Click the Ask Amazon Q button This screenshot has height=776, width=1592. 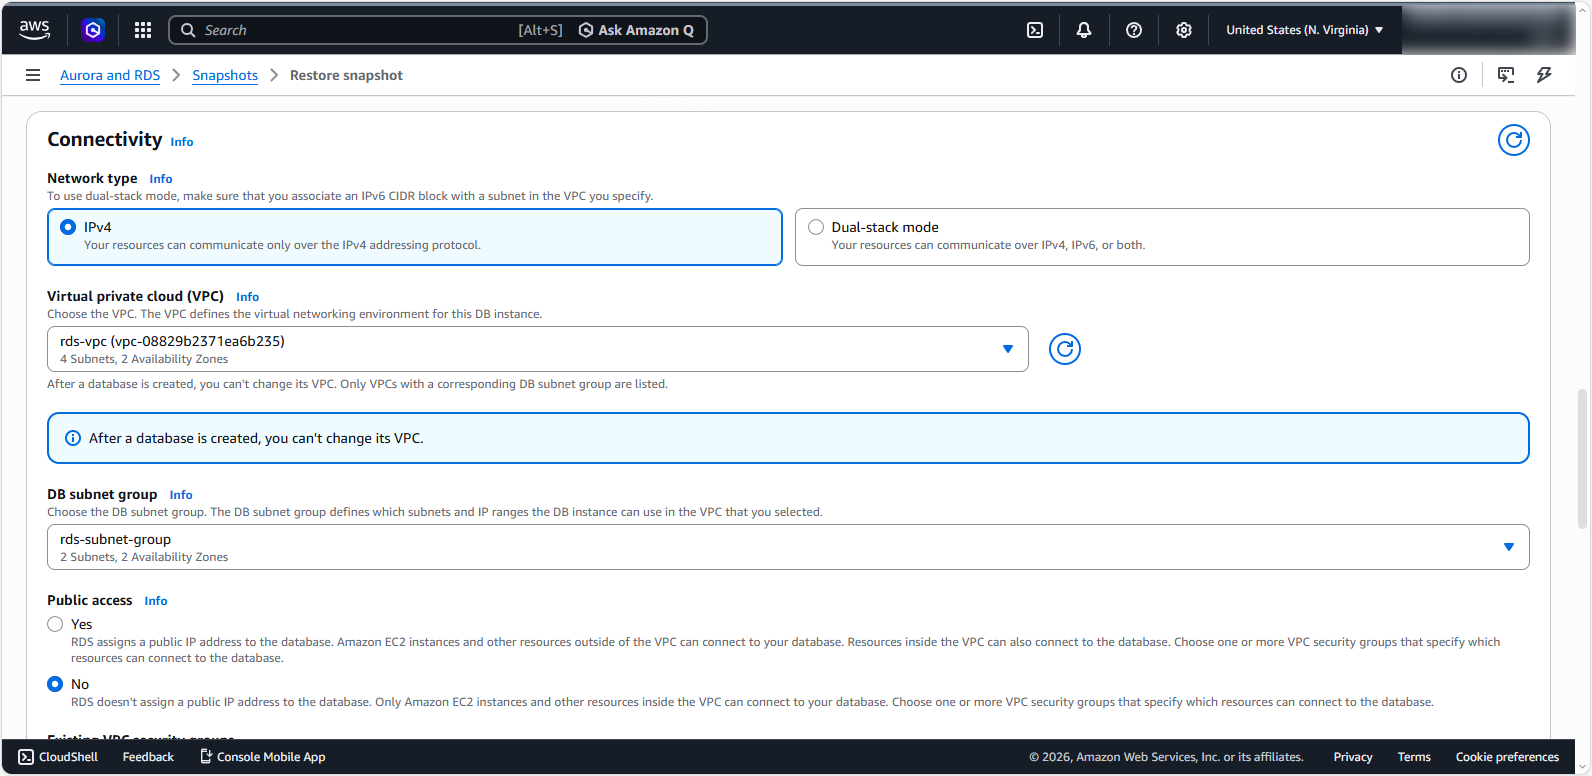[637, 30]
